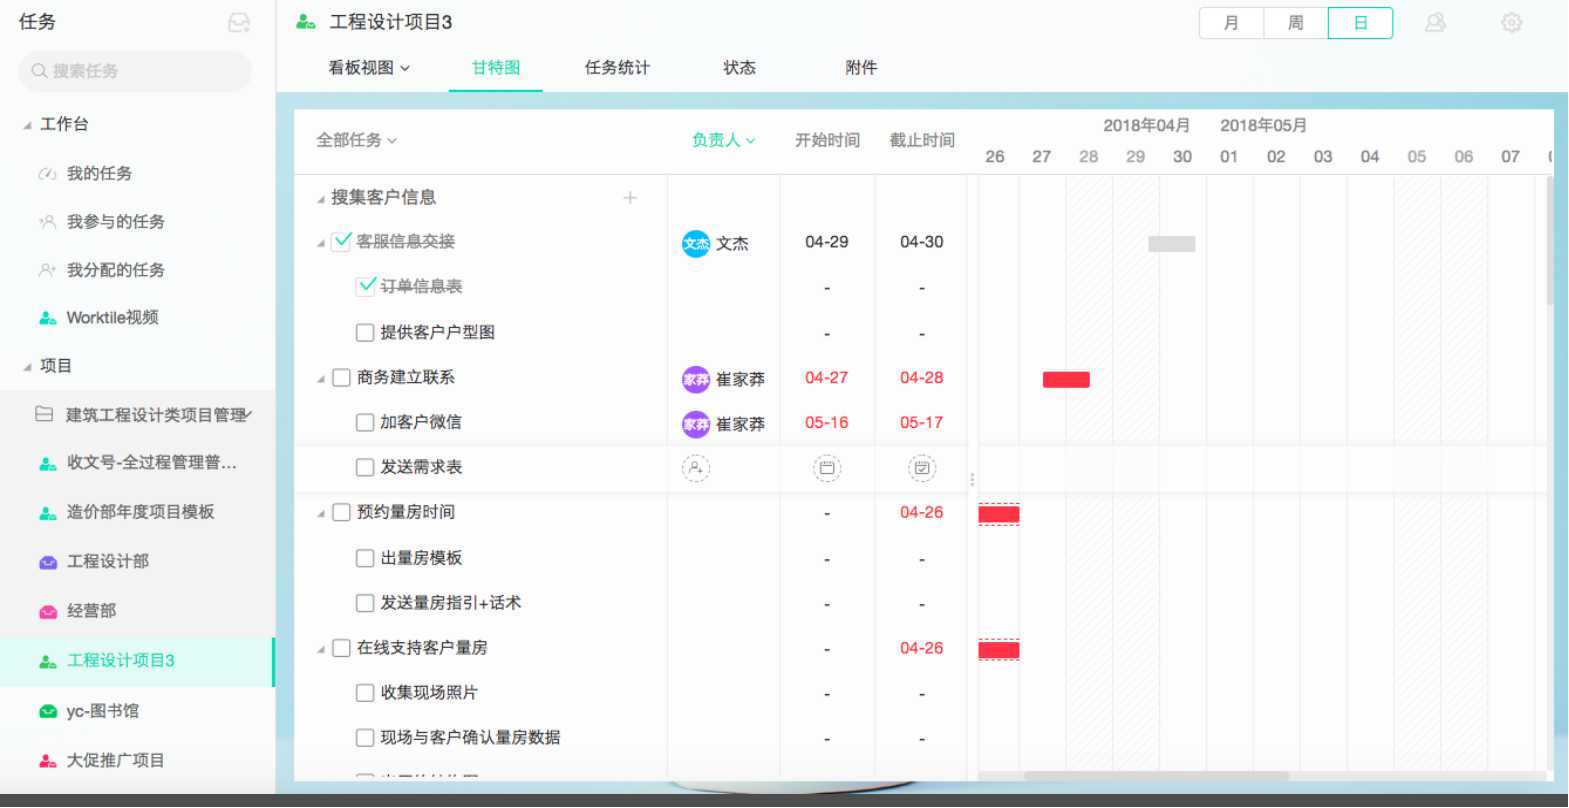Switch to 状态 tab
Screen dimensions: 1569x808
739,68
